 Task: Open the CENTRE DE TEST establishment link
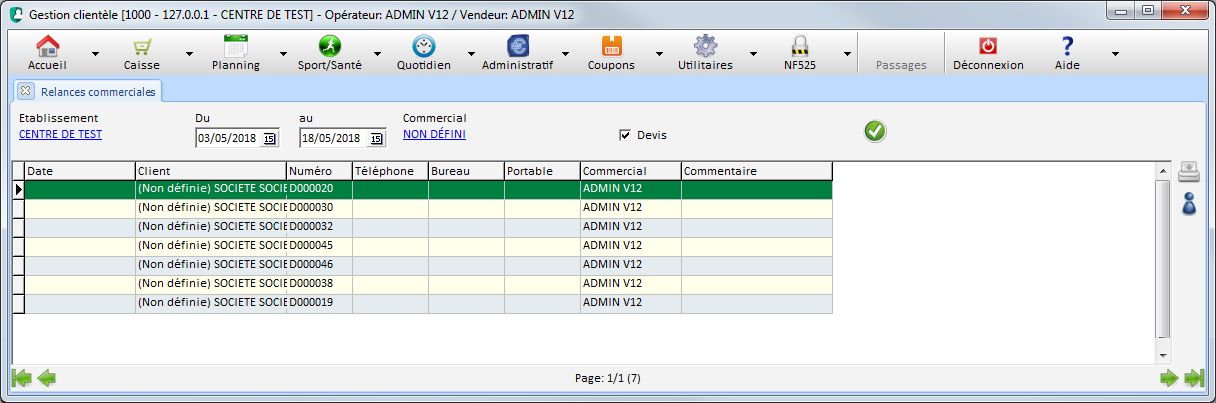click(x=60, y=134)
